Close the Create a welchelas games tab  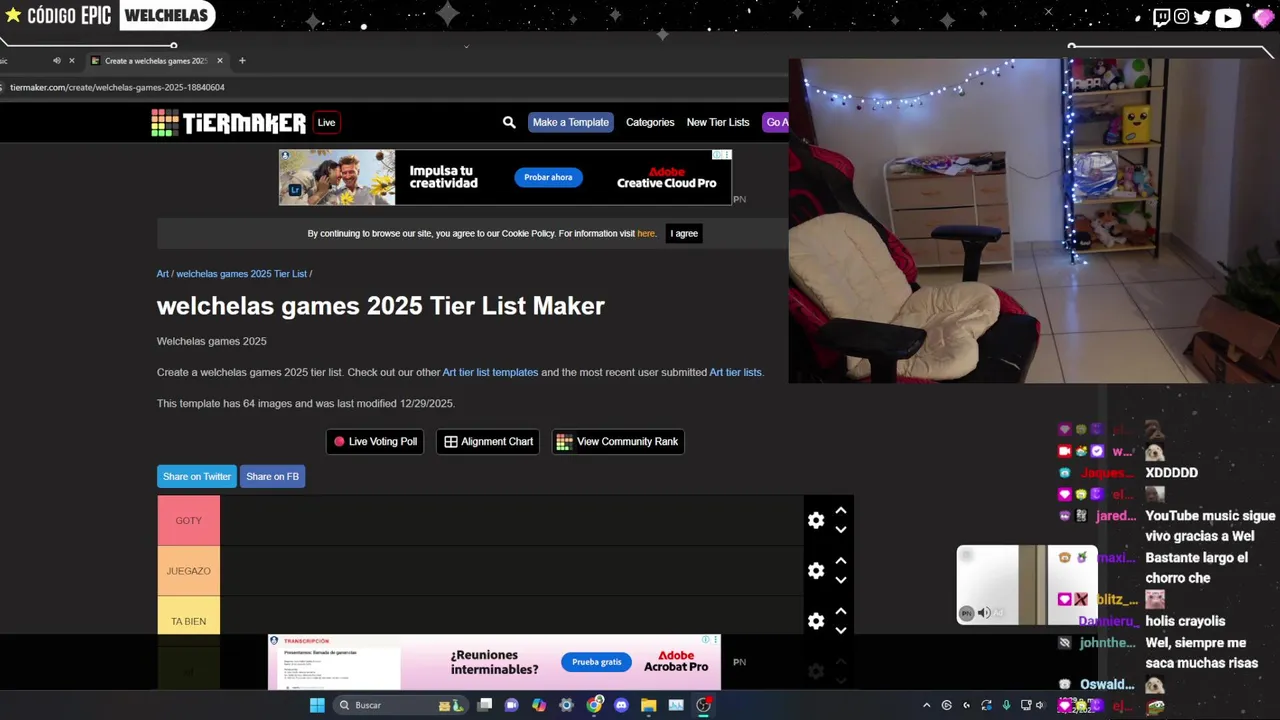[220, 60]
